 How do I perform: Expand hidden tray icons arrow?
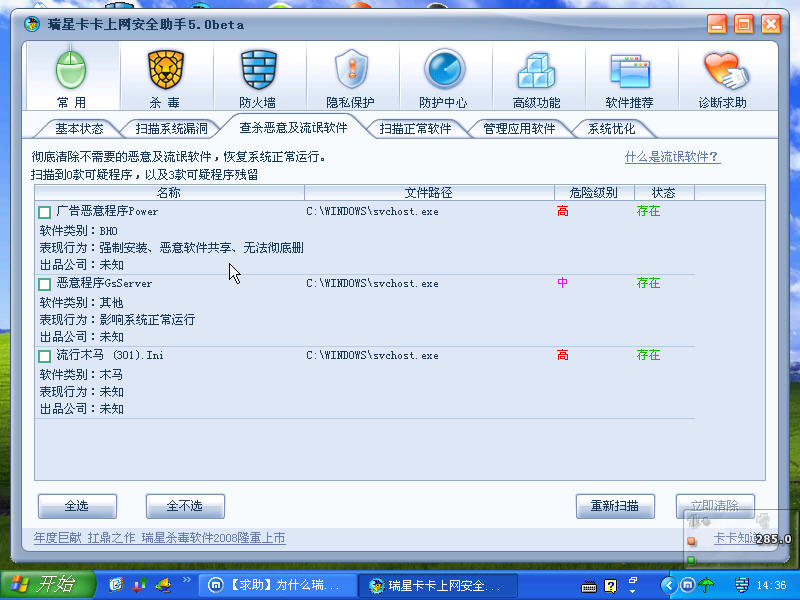669,585
